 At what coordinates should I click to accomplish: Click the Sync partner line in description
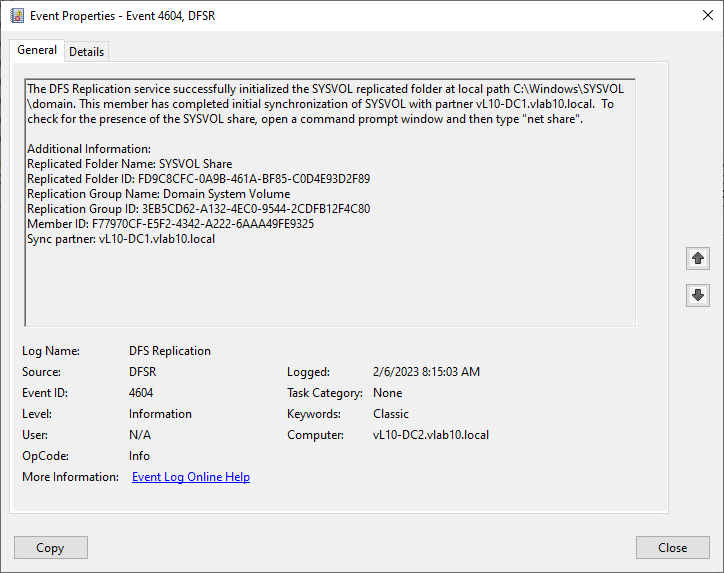pos(121,239)
